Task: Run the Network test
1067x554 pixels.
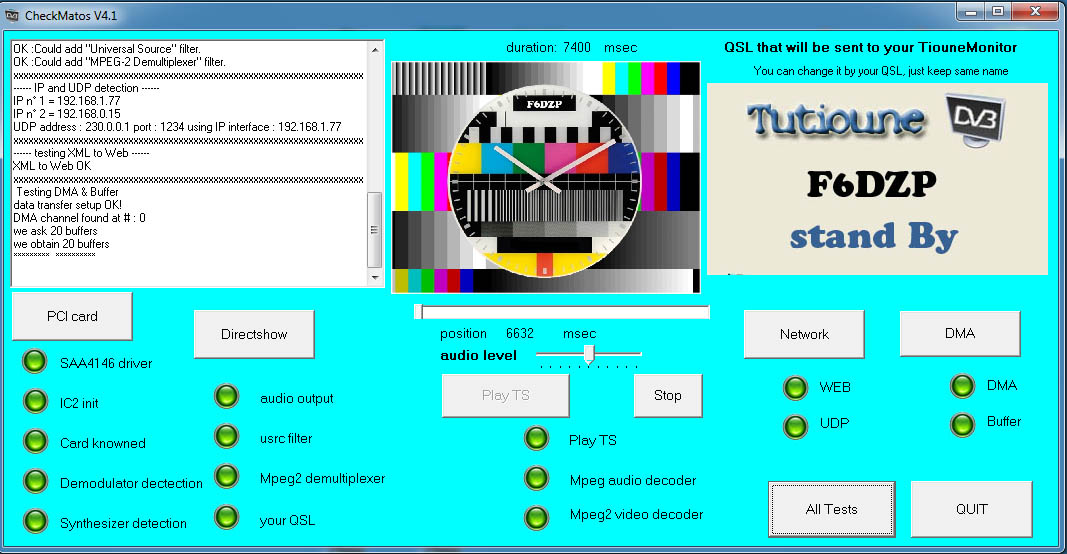Action: tap(804, 334)
